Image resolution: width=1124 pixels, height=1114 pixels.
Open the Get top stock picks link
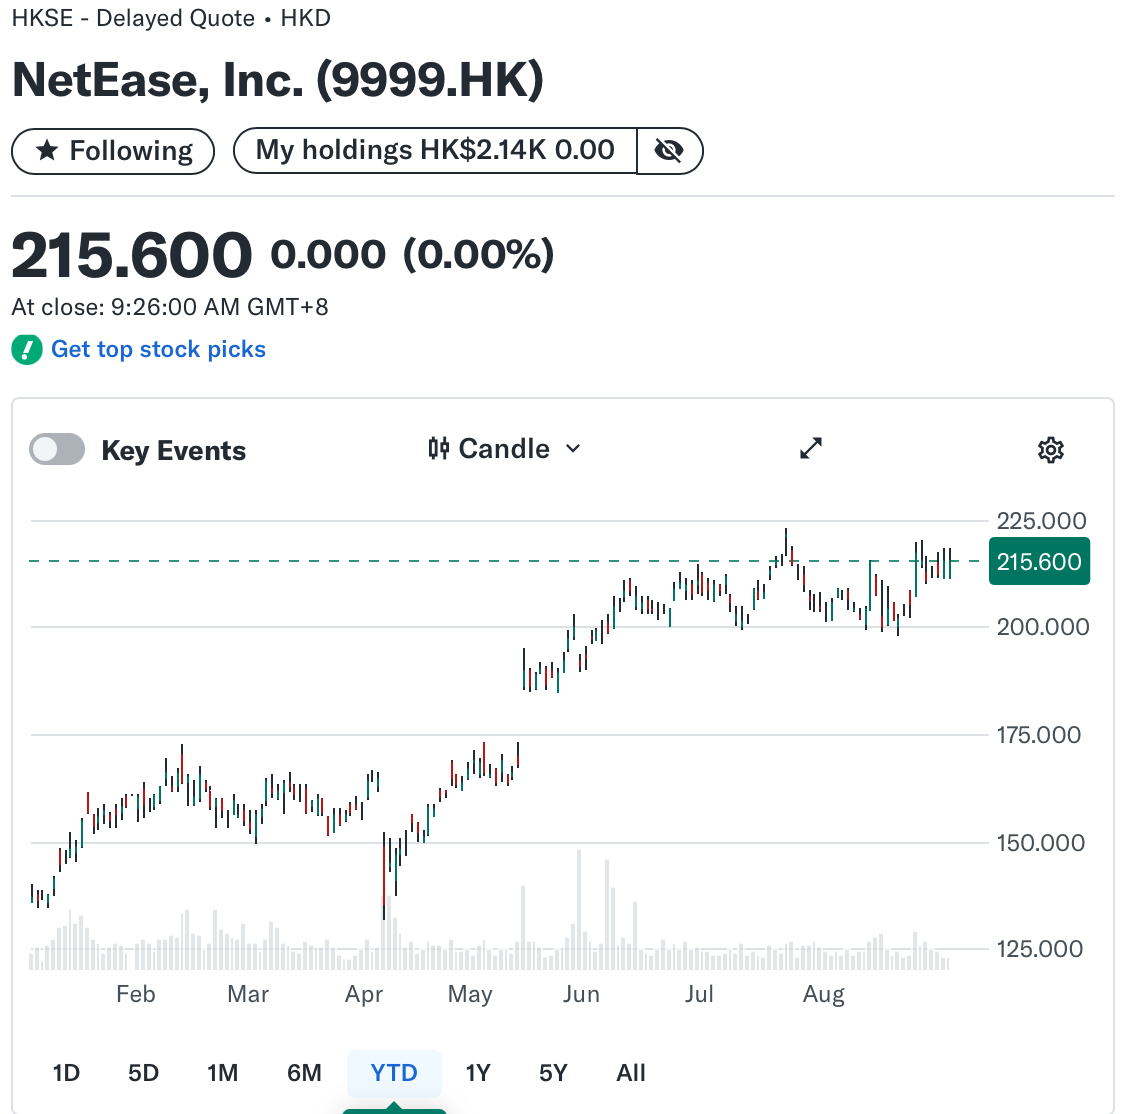click(158, 349)
